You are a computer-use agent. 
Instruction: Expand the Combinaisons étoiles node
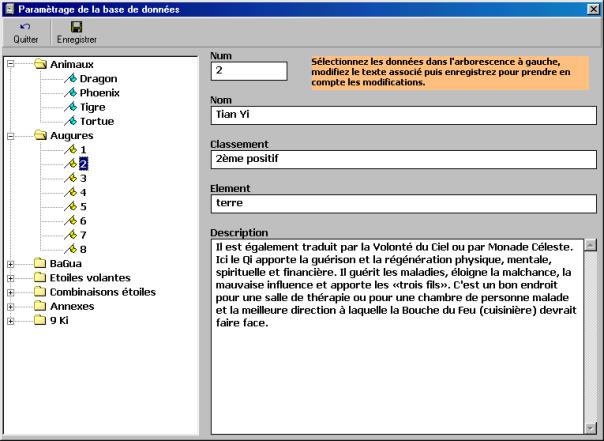pos(11,292)
